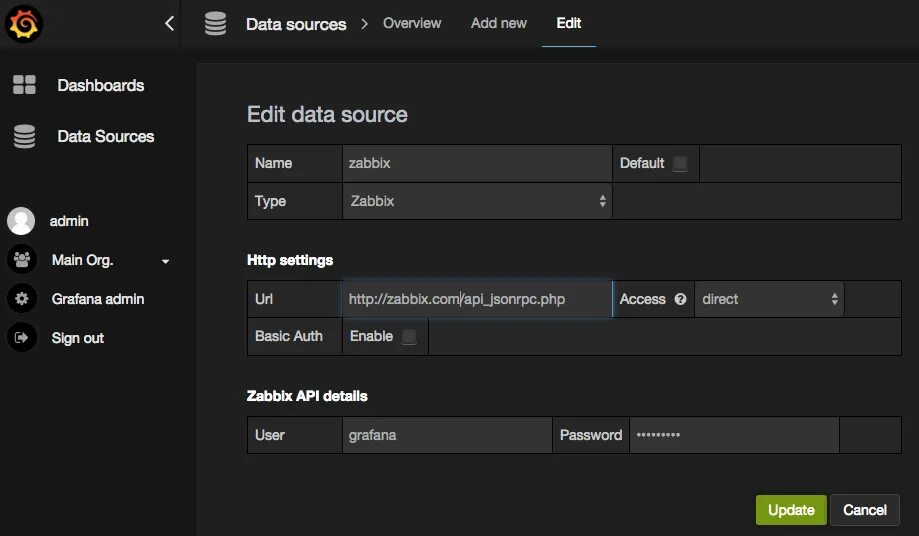Open the Type dropdown showing Zabbix
Viewport: 919px width, 536px height.
click(477, 201)
